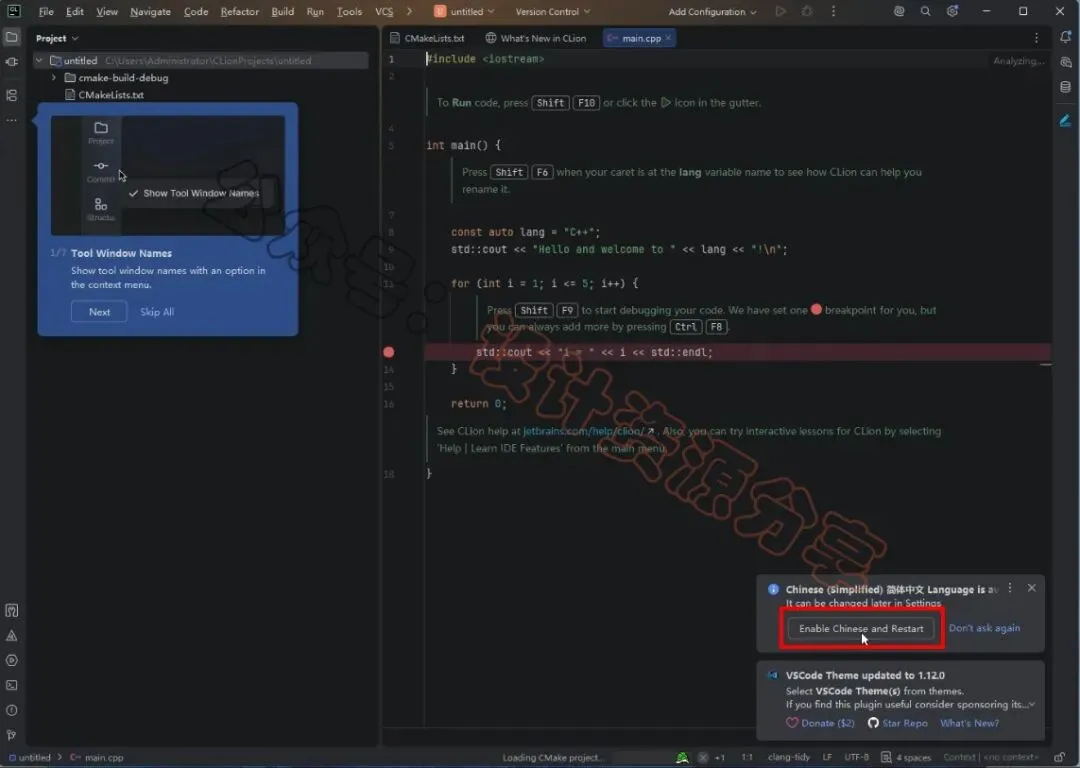Open the Git tool window icon
Viewport: 1080px width, 768px height.
[x=12, y=735]
